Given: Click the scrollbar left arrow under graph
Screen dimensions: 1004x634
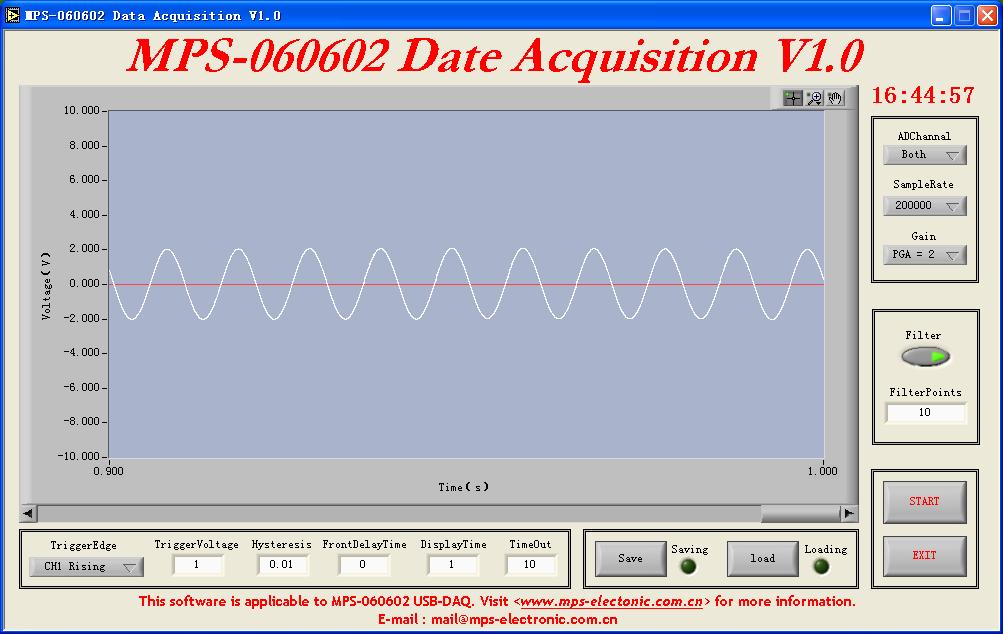Looking at the screenshot, I should pos(28,513).
